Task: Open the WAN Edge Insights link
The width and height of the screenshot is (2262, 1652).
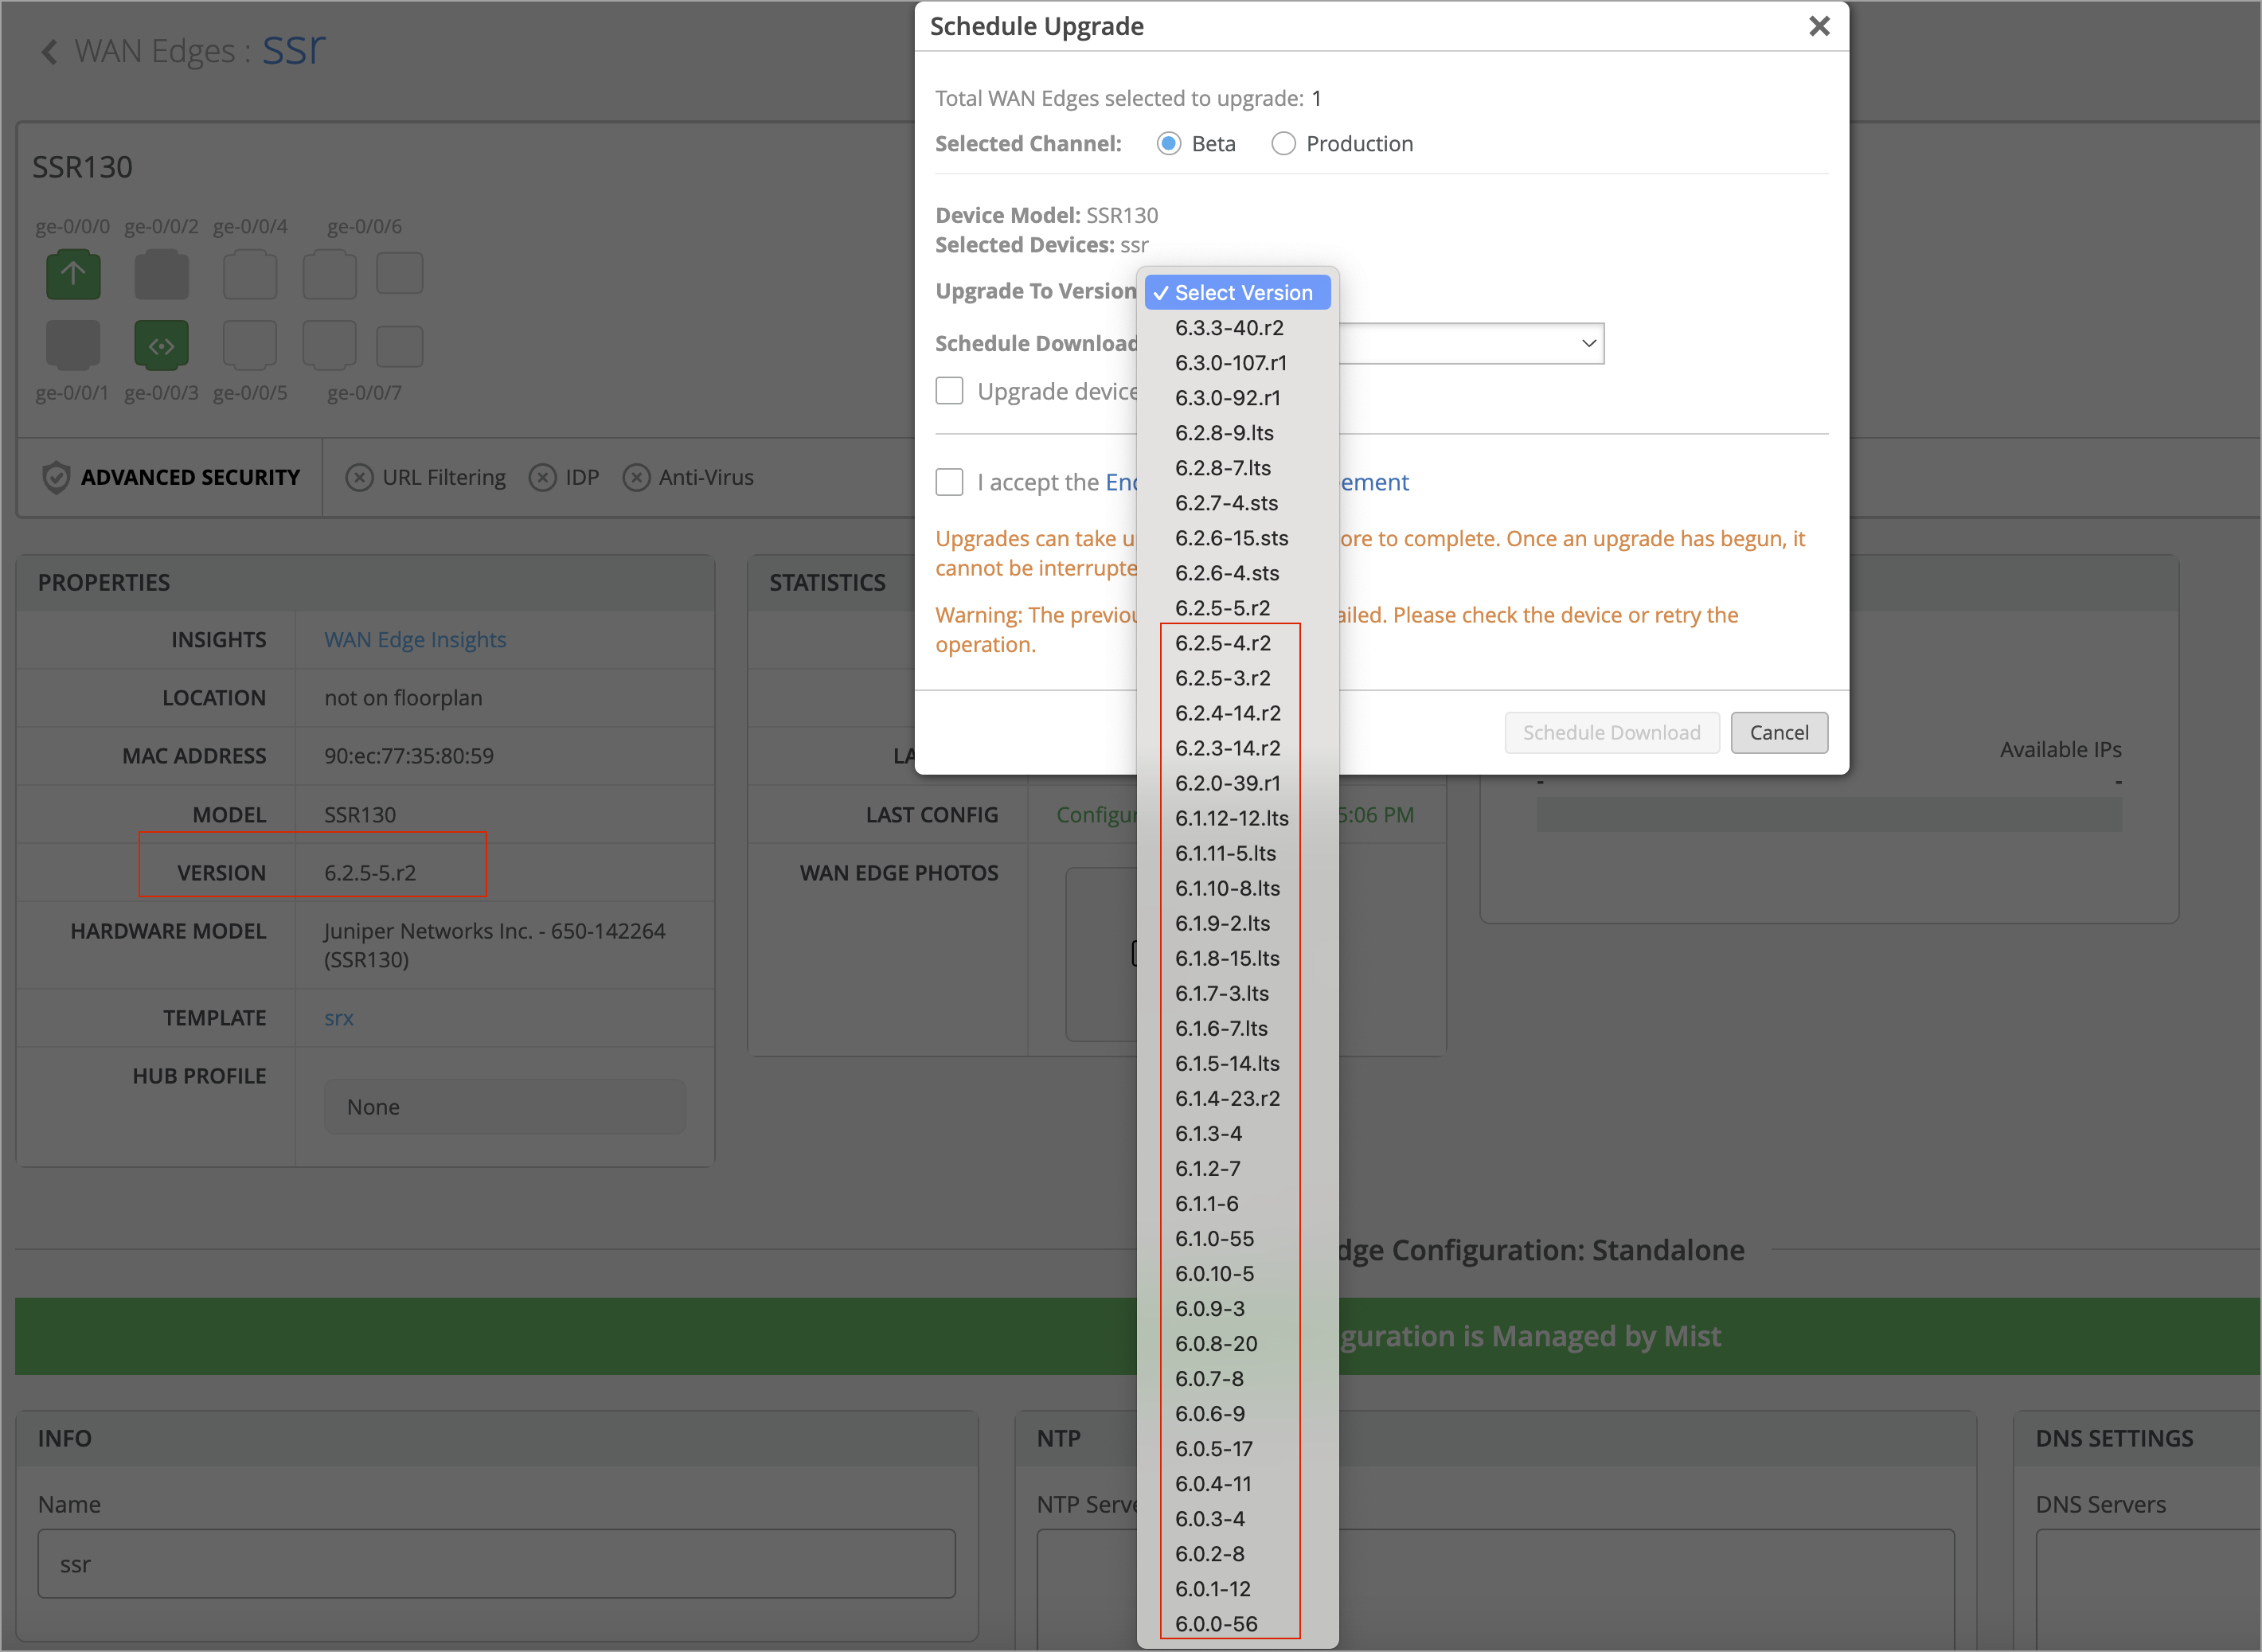Action: coord(415,640)
